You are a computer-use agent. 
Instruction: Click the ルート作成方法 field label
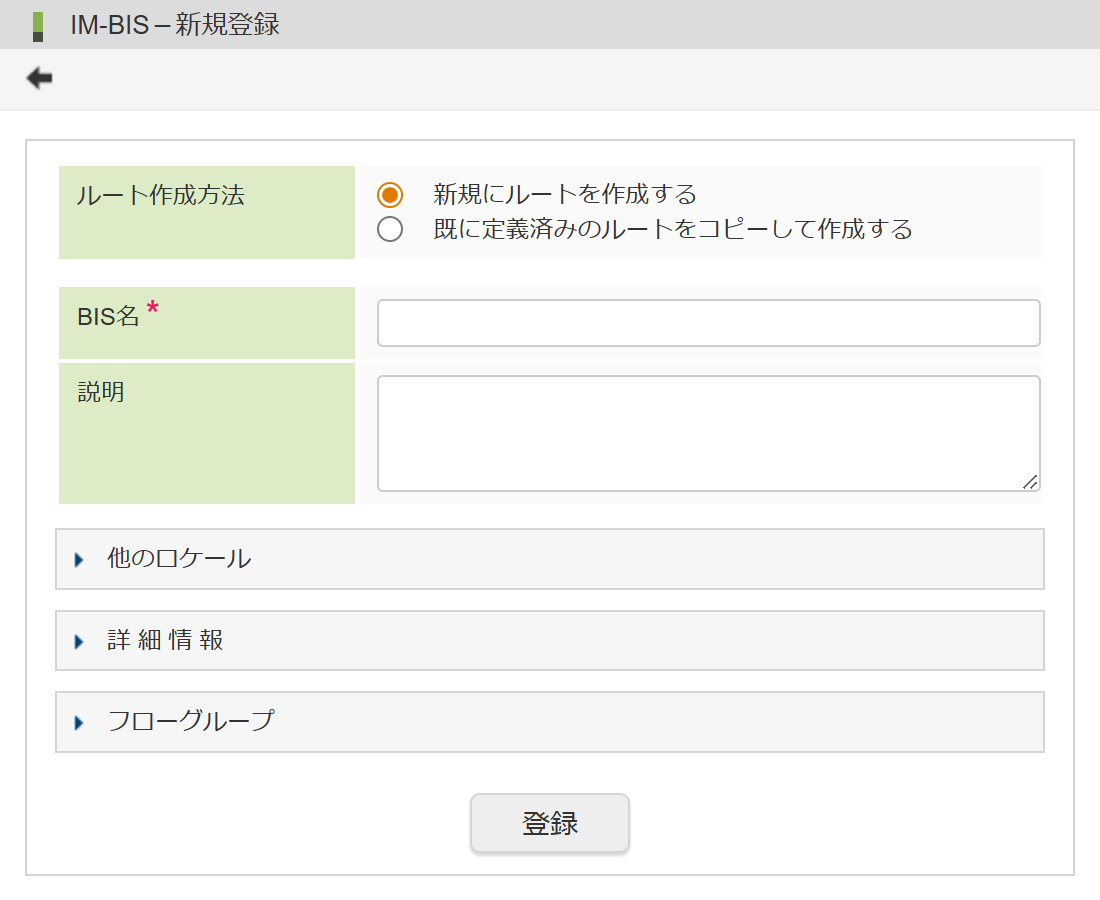[x=160, y=196]
